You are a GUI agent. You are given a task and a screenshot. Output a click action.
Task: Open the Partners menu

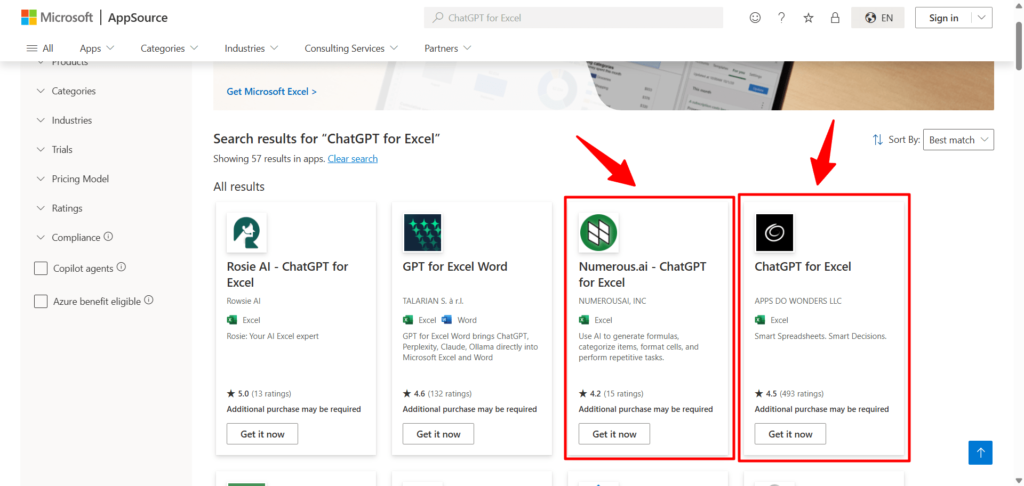click(447, 48)
